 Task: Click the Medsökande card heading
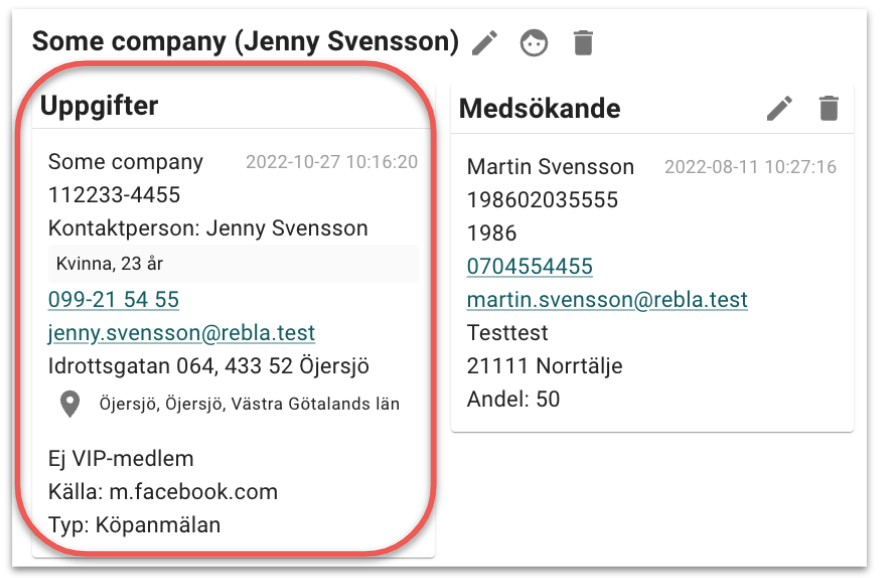tap(539, 109)
